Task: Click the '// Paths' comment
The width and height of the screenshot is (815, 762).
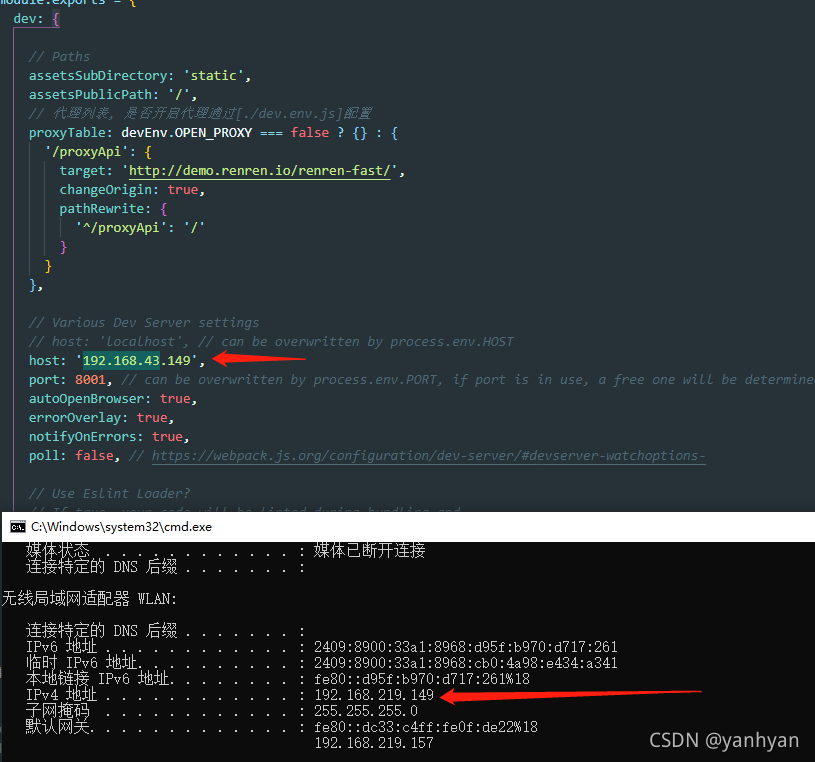Action: click(59, 57)
